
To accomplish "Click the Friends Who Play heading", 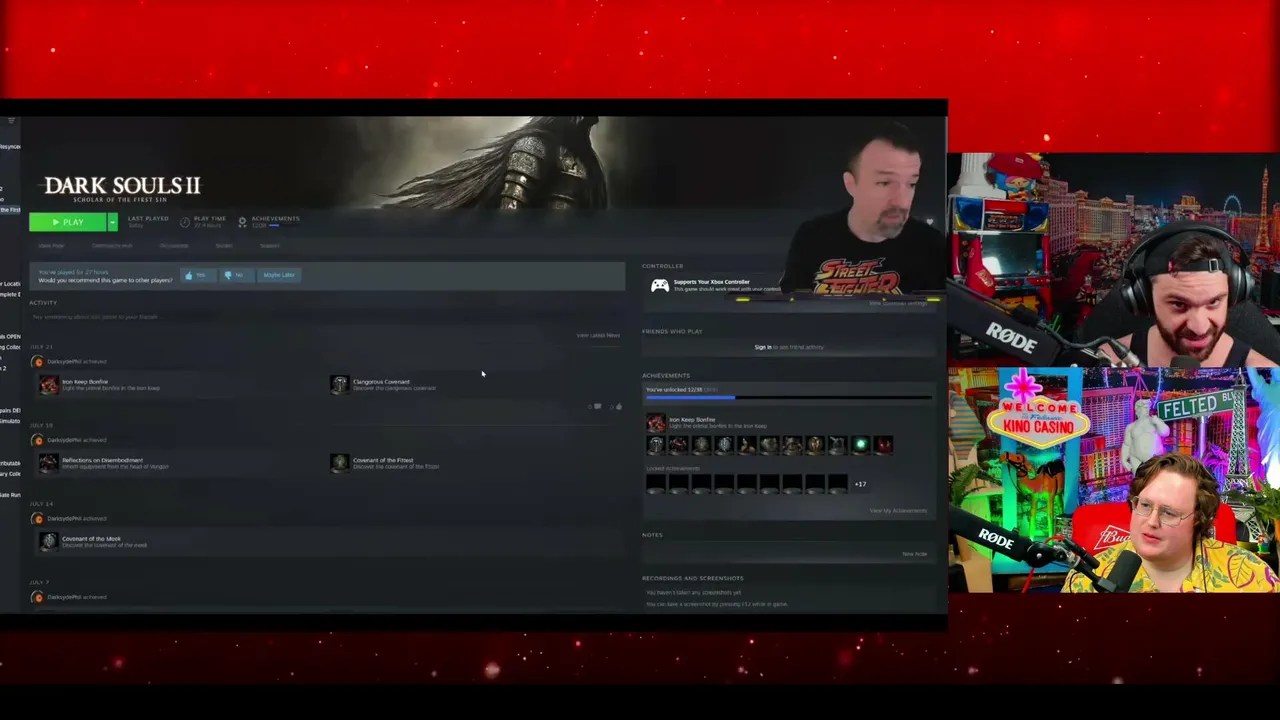I will (x=672, y=331).
